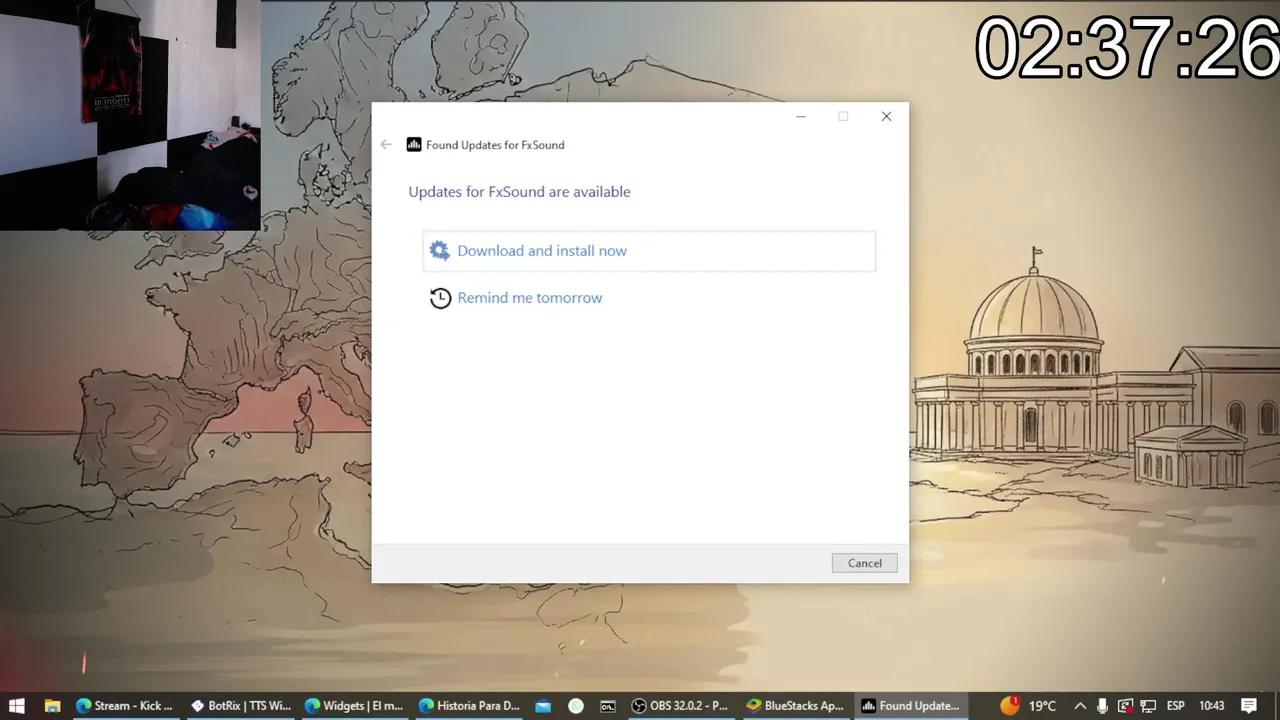
Task: Expand hidden system tray icons
Action: [1080, 706]
